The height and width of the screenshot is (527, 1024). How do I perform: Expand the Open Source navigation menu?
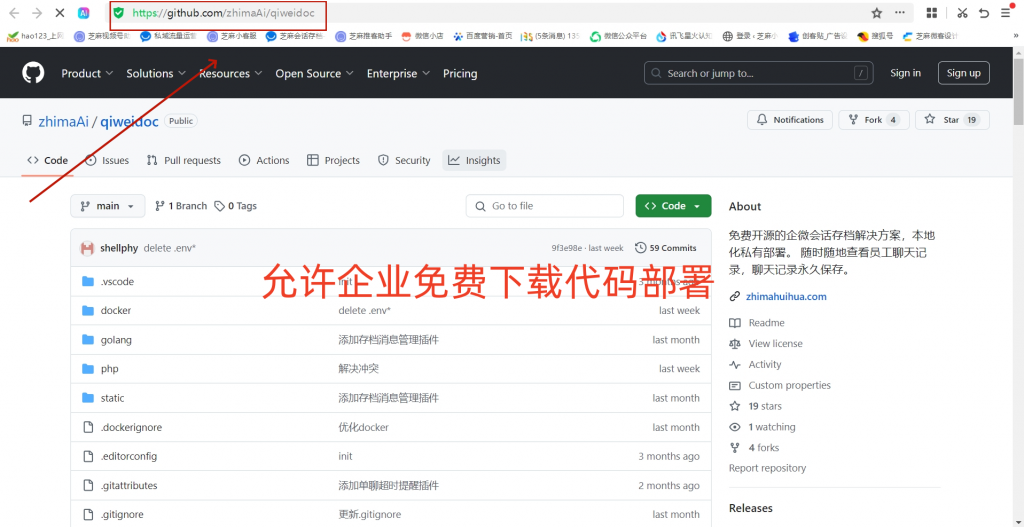click(314, 73)
